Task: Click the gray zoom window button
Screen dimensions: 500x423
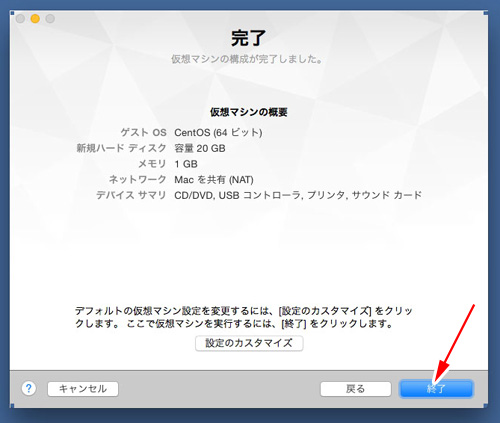Action: [x=50, y=19]
